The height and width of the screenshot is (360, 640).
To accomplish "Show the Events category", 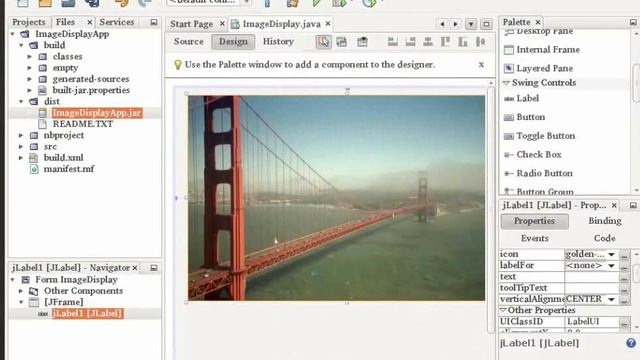I will coord(534,238).
